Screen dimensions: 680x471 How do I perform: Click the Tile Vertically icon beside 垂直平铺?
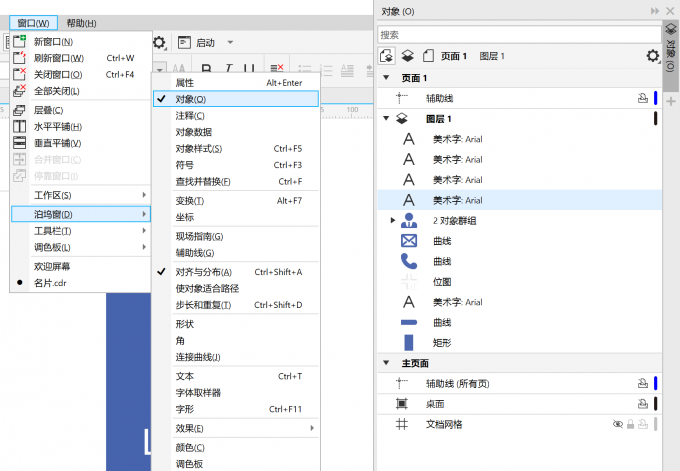pyautogui.click(x=20, y=143)
